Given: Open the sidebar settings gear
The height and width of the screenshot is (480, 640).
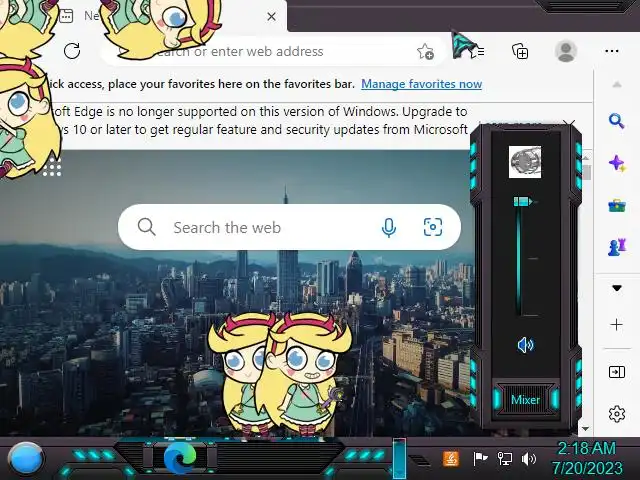Looking at the screenshot, I should [x=617, y=414].
